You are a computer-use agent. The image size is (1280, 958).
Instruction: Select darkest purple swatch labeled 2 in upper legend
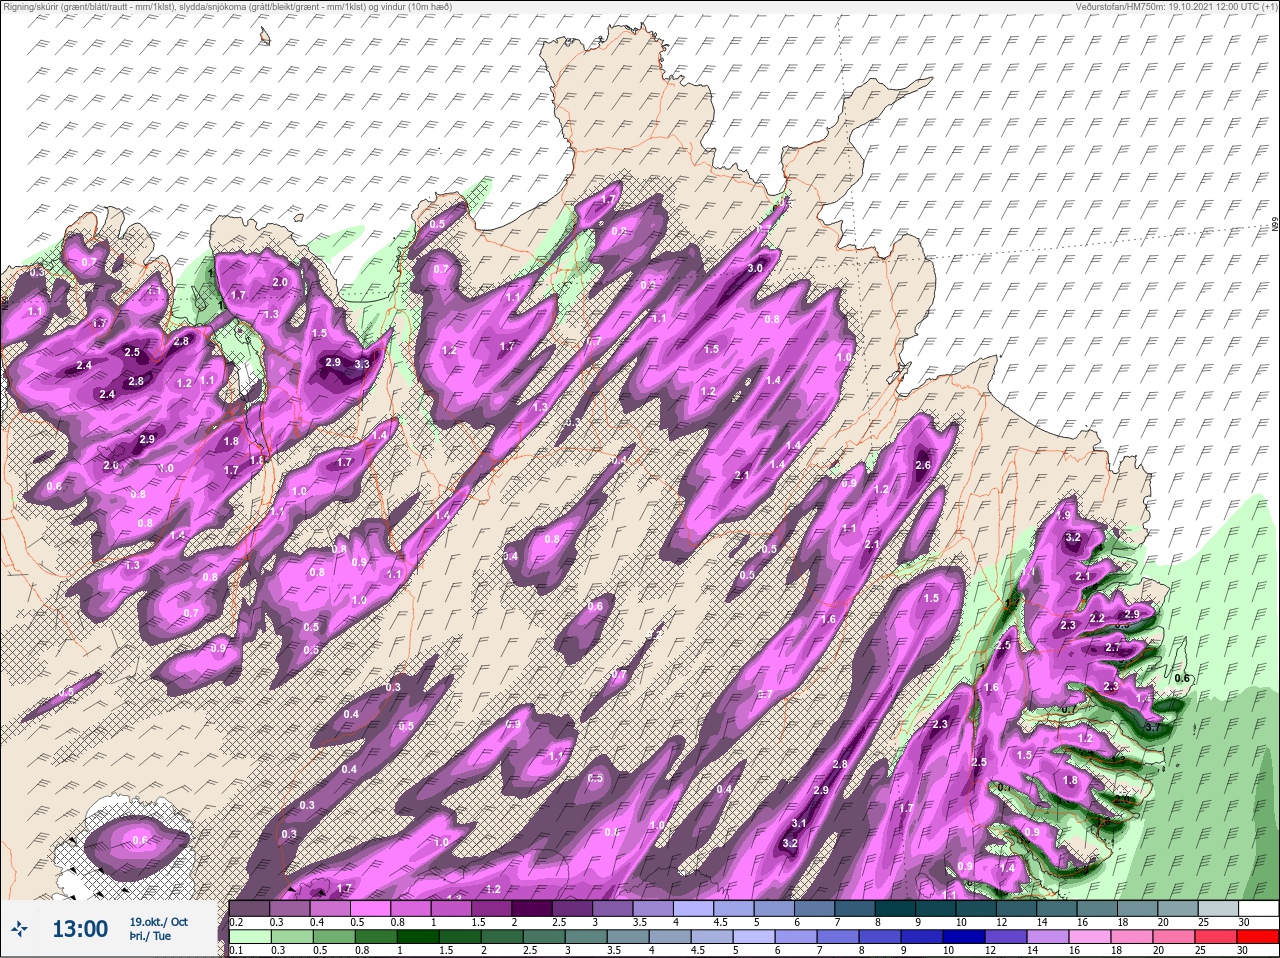532,908
